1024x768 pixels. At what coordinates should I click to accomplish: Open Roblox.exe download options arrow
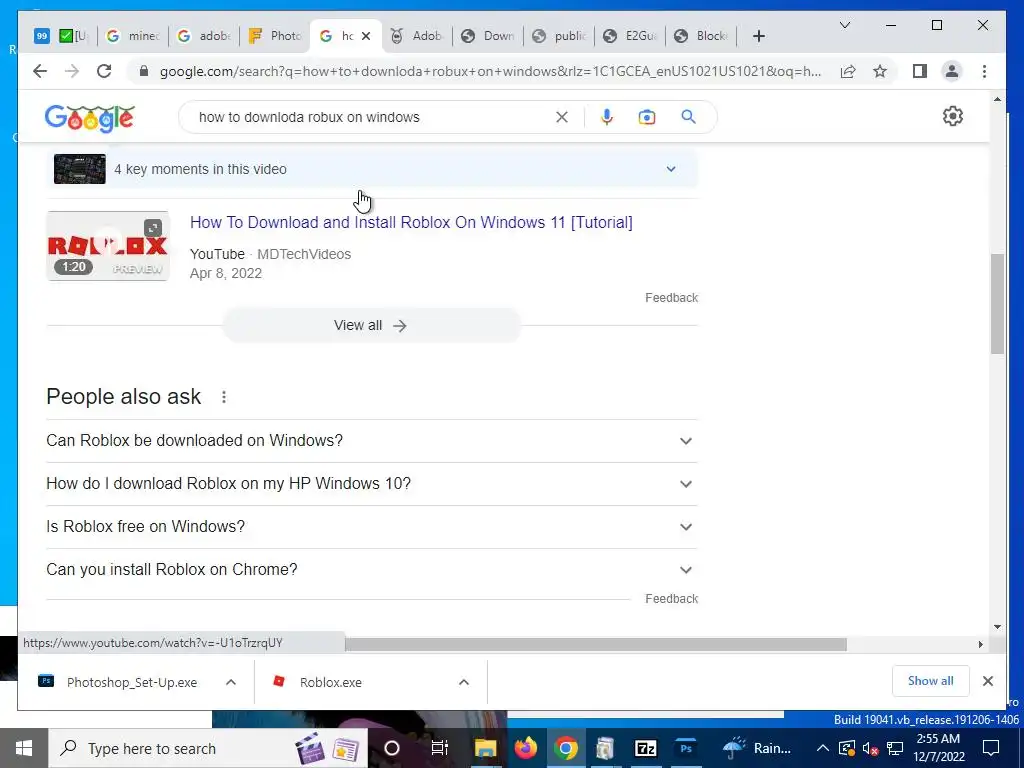click(464, 682)
